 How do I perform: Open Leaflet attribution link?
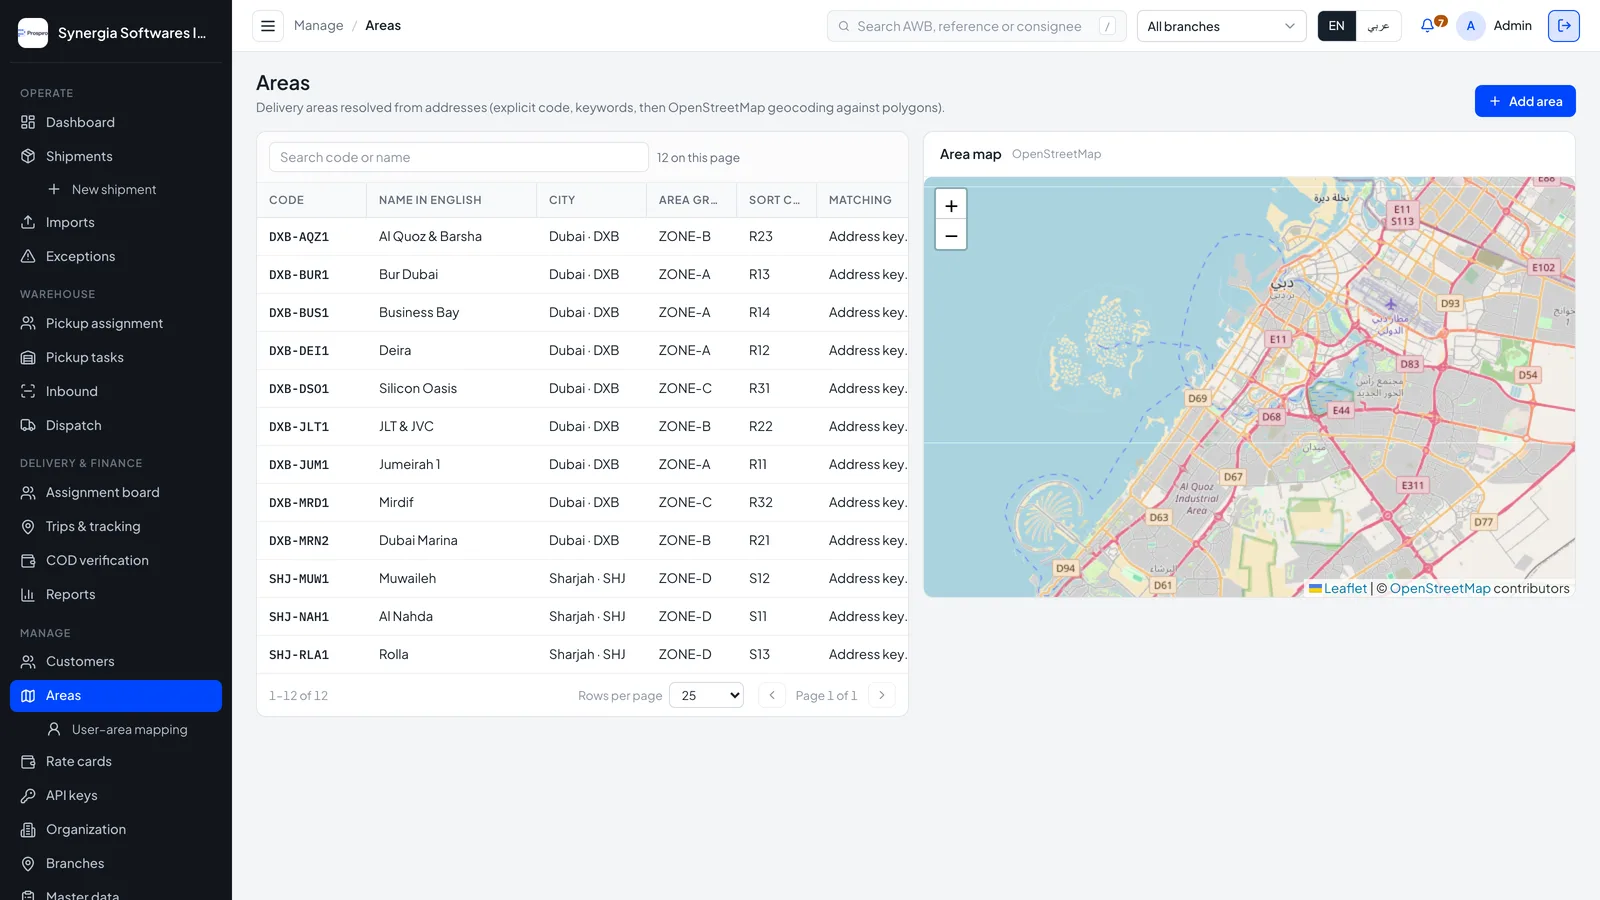(x=1345, y=588)
